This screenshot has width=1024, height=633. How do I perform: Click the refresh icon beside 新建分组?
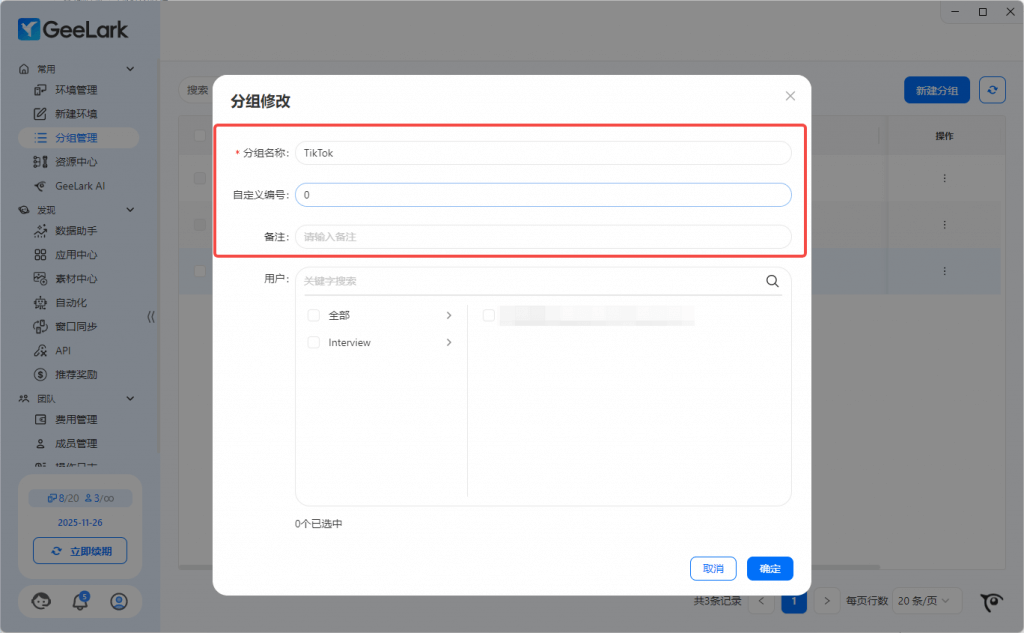point(992,90)
